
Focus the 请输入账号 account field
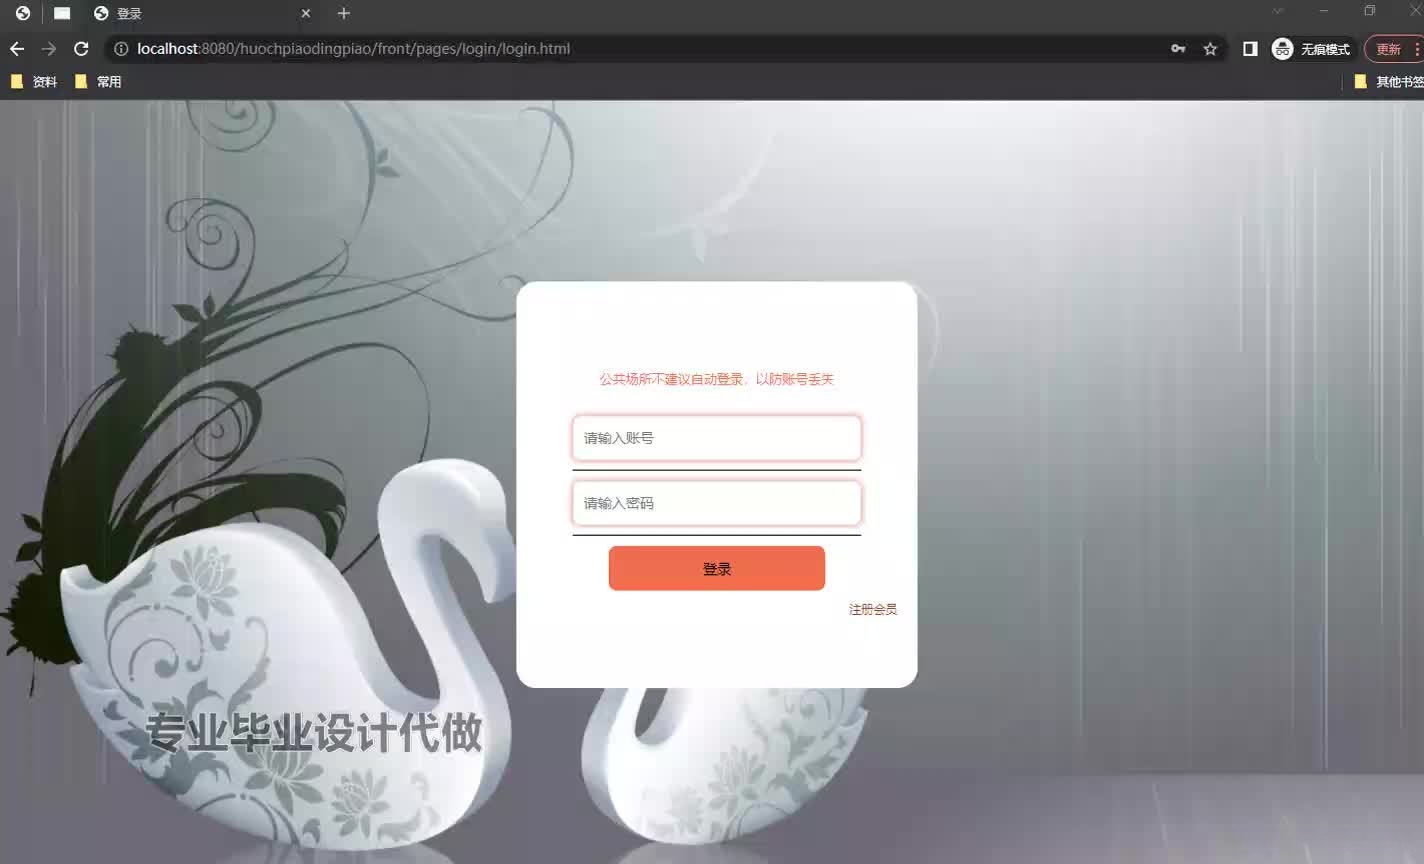716,438
